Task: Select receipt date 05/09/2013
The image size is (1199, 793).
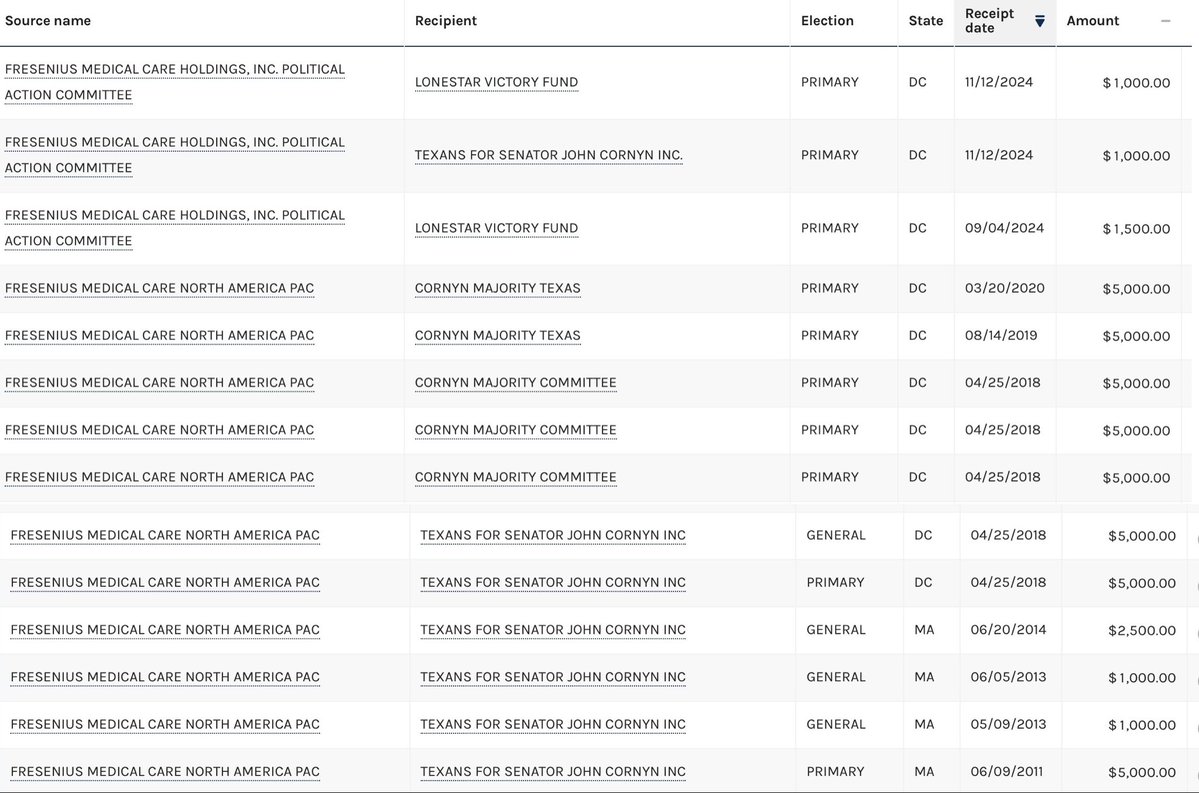Action: click(x=1008, y=725)
